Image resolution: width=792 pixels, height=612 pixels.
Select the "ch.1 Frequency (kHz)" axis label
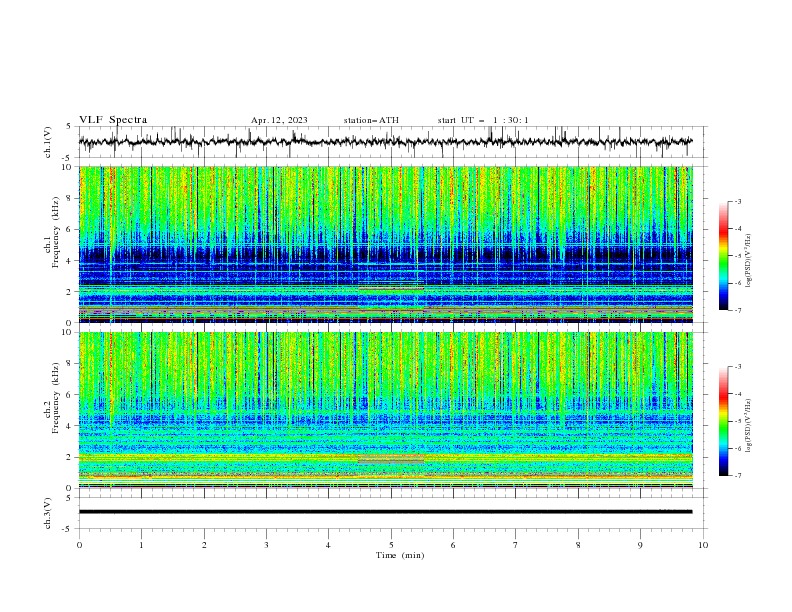[x=53, y=232]
